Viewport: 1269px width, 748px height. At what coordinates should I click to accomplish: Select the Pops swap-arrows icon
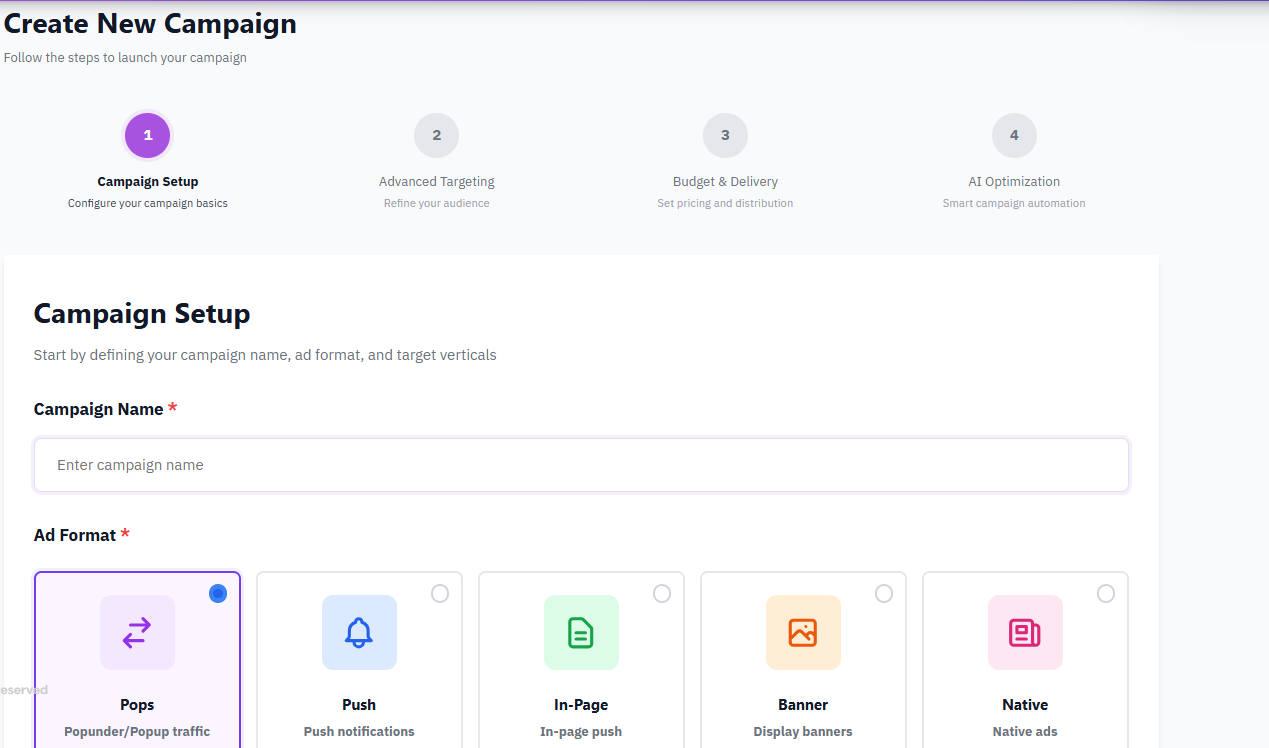pos(137,632)
